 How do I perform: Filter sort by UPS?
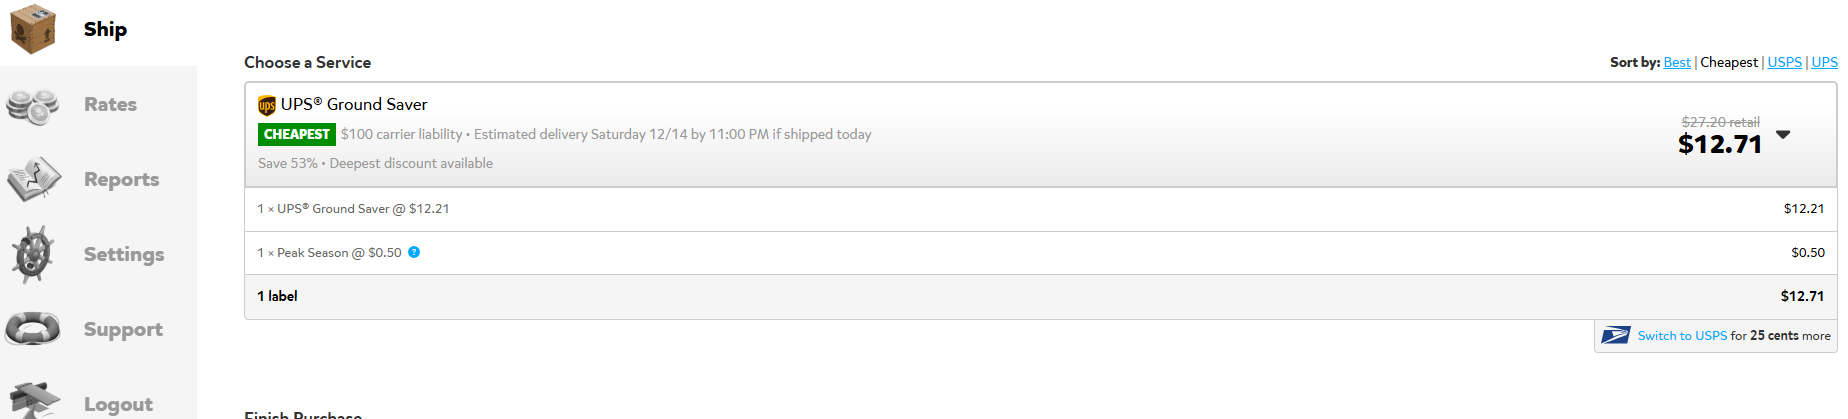(1824, 62)
